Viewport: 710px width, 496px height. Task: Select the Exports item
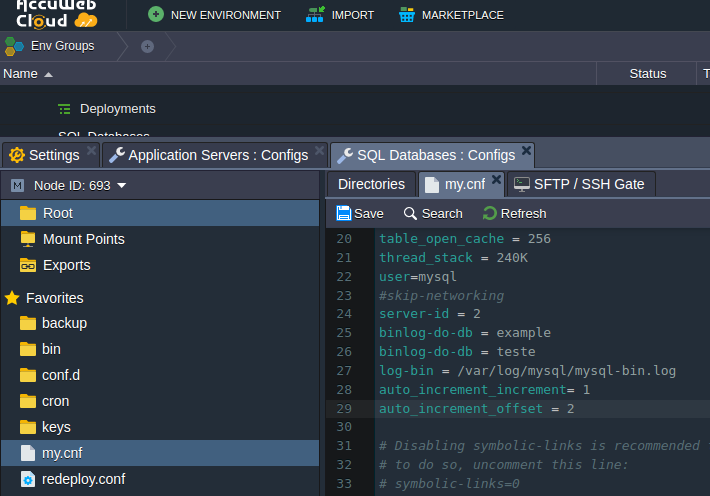(x=66, y=265)
